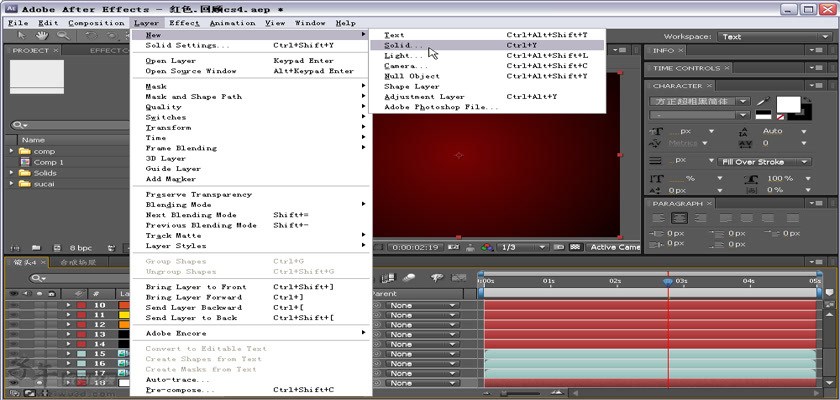Expand the sucai folder
The height and width of the screenshot is (400, 840).
click(x=11, y=184)
